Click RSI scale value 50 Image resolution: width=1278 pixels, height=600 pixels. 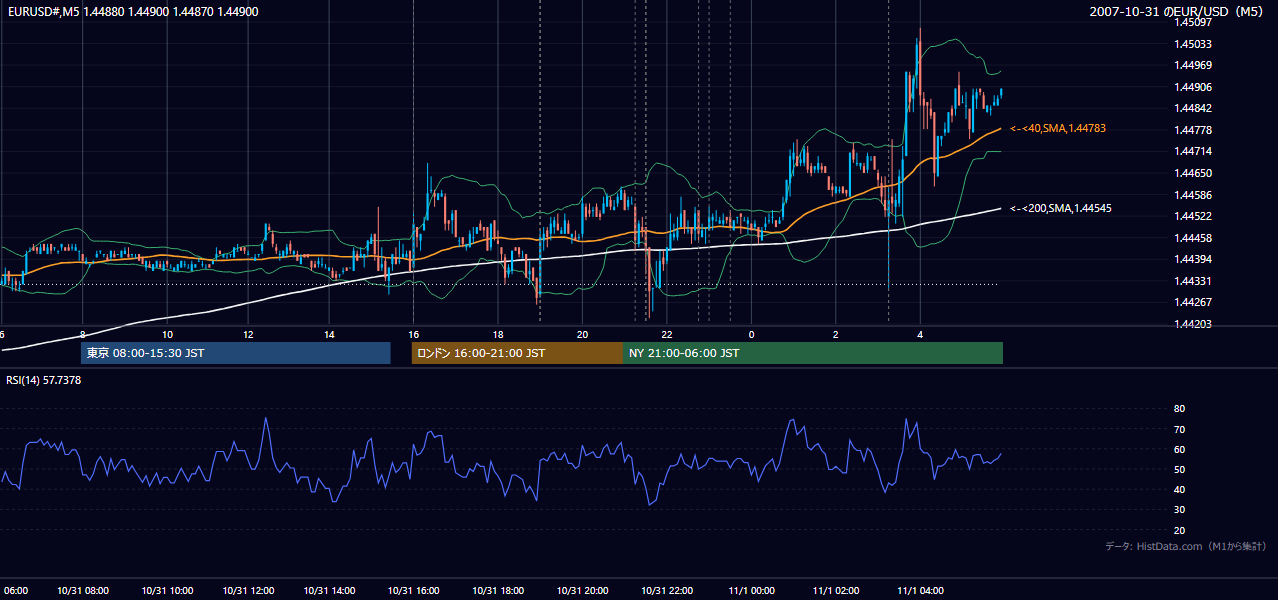(x=1179, y=469)
